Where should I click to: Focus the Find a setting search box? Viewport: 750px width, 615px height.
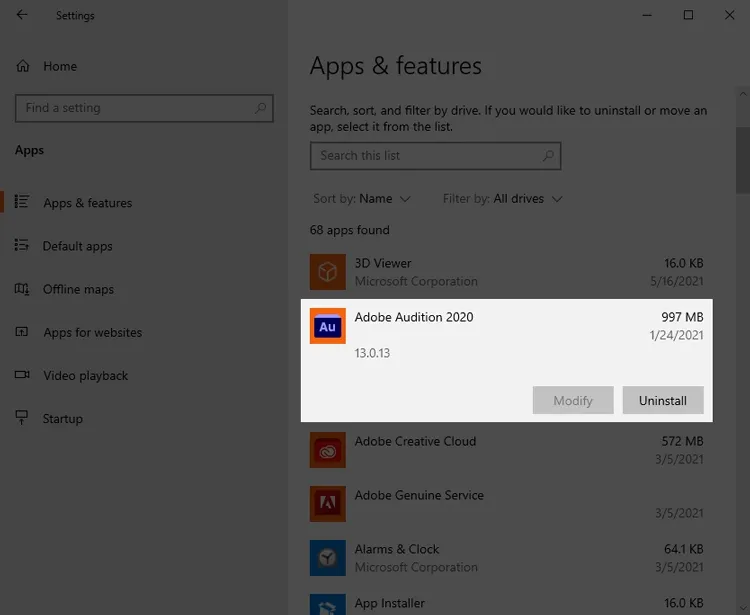[x=144, y=108]
